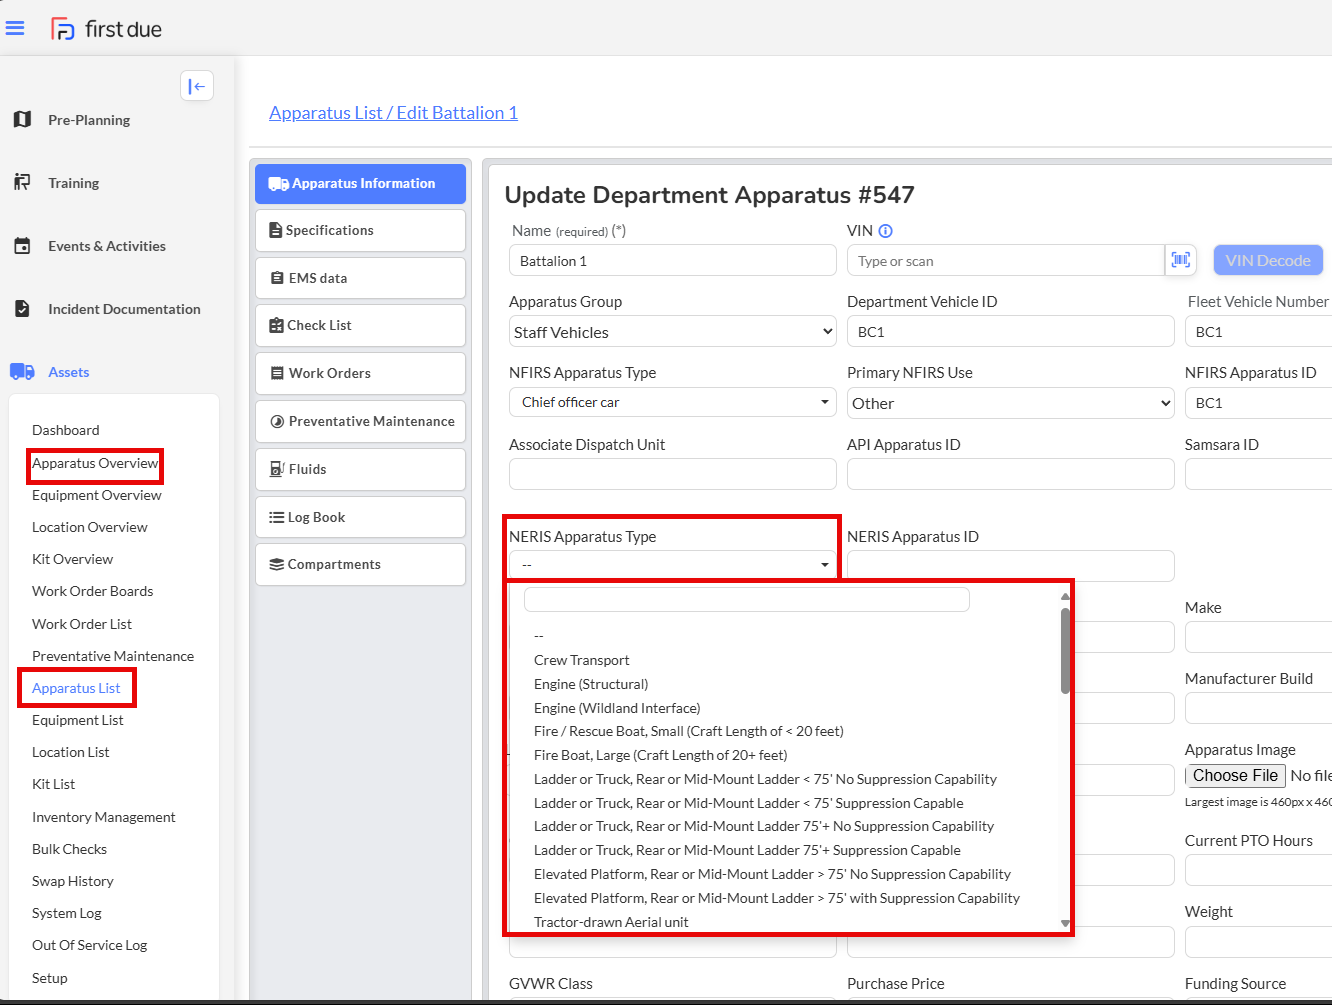The height and width of the screenshot is (1005, 1332).
Task: Open the NFIRS Apparatus Type dropdown
Action: click(x=672, y=402)
